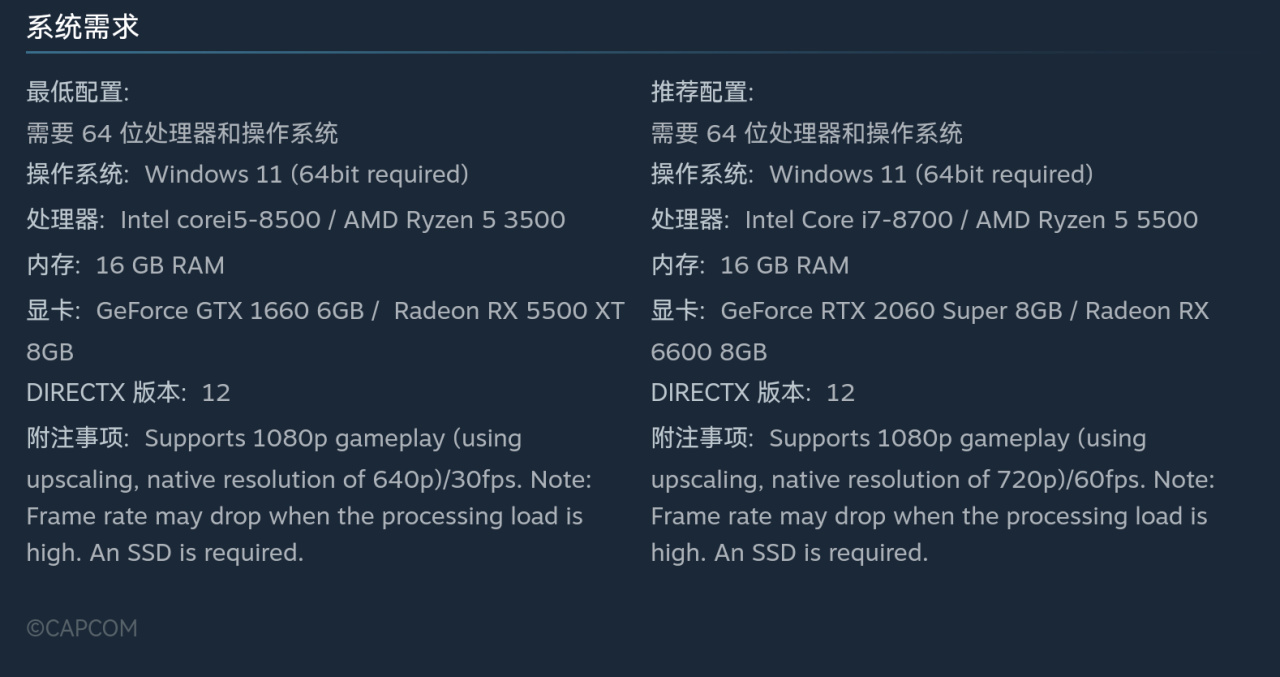The height and width of the screenshot is (677, 1280).
Task: Click the Intel Core i7-8700 processor text
Action: click(848, 220)
